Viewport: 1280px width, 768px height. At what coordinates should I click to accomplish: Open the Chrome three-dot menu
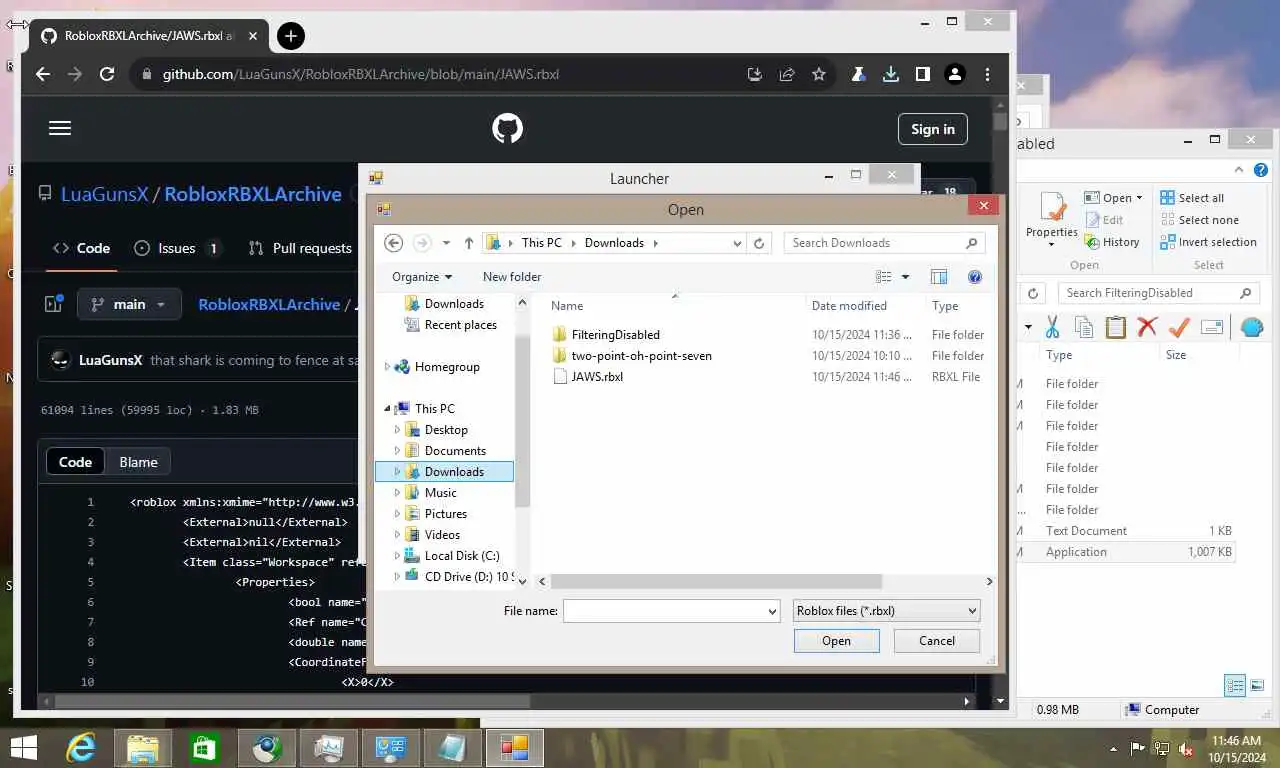(987, 74)
